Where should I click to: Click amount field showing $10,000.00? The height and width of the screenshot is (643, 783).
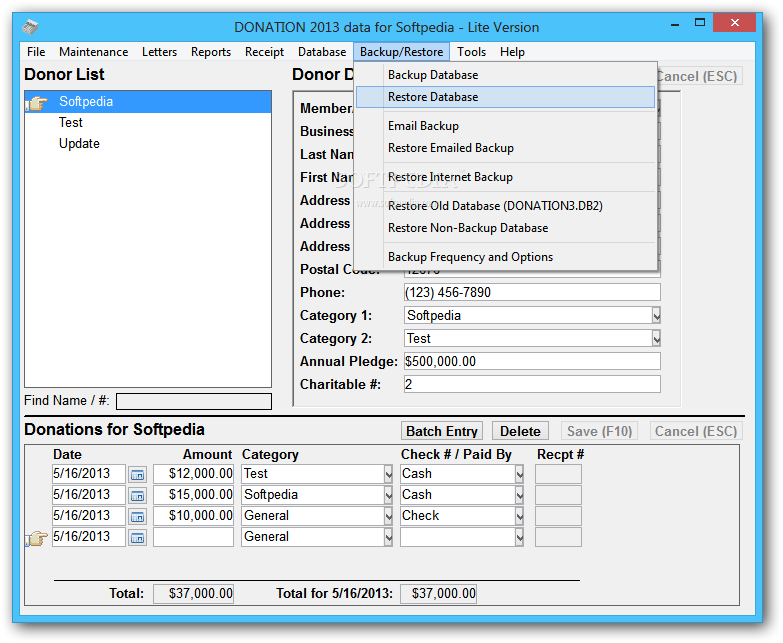click(193, 516)
